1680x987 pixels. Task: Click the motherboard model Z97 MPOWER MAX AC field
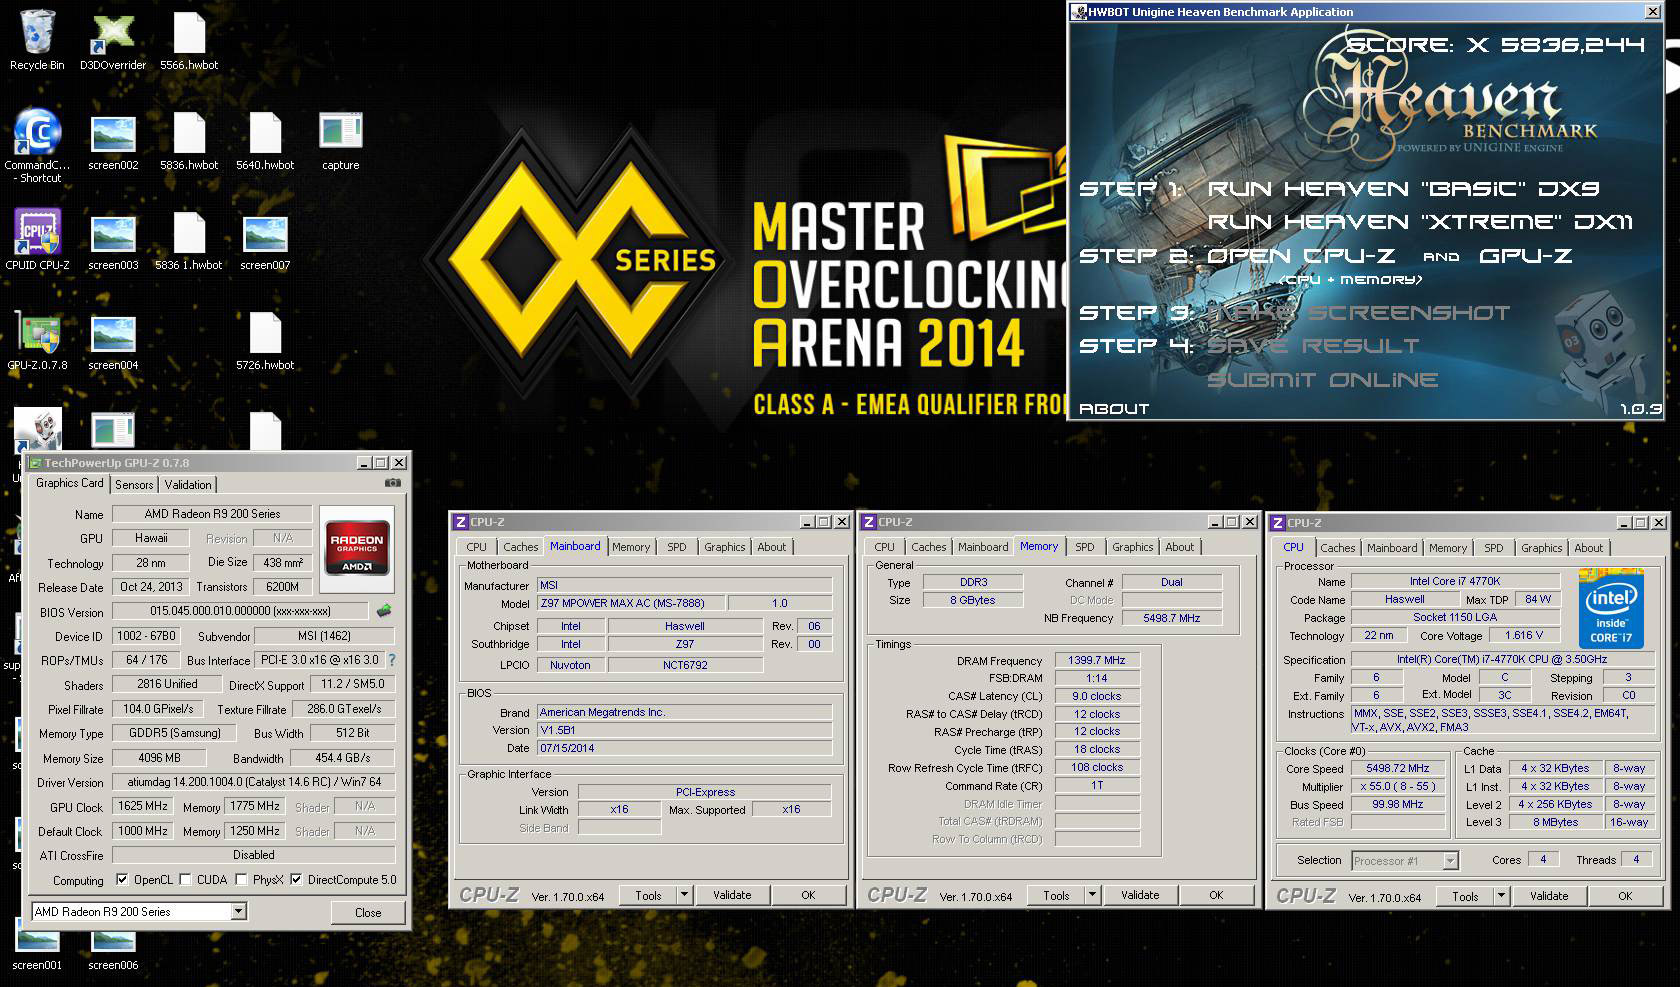coord(630,603)
